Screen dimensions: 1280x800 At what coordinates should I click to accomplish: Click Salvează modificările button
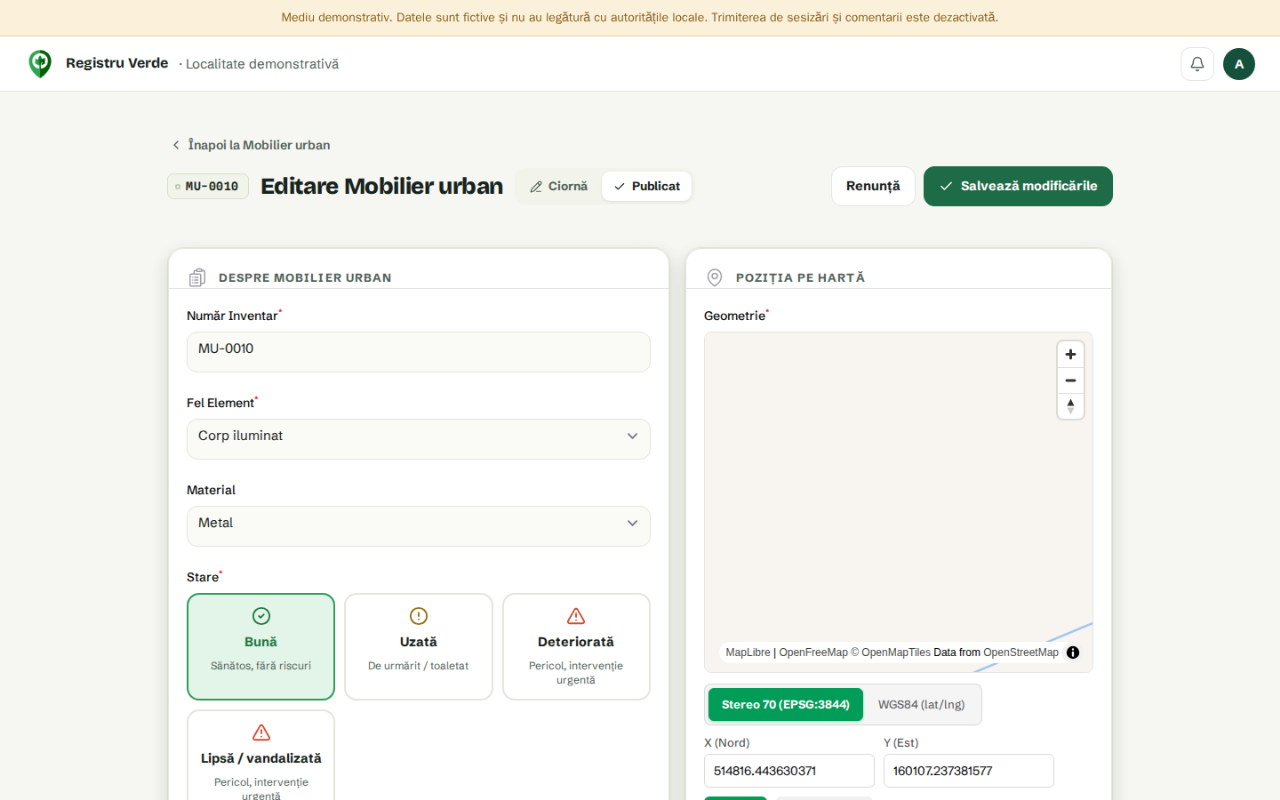tap(1018, 186)
